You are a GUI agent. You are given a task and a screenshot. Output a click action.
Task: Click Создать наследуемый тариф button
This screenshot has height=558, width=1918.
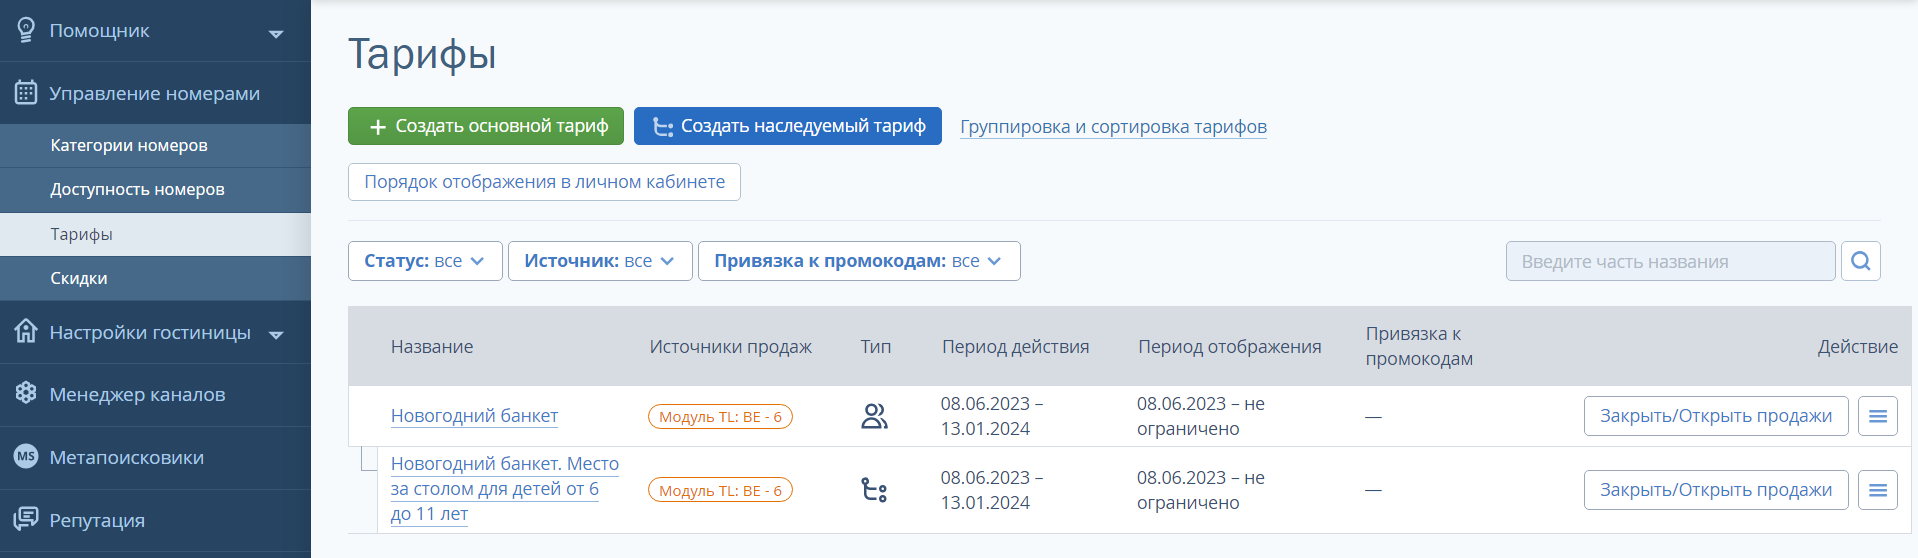787,126
